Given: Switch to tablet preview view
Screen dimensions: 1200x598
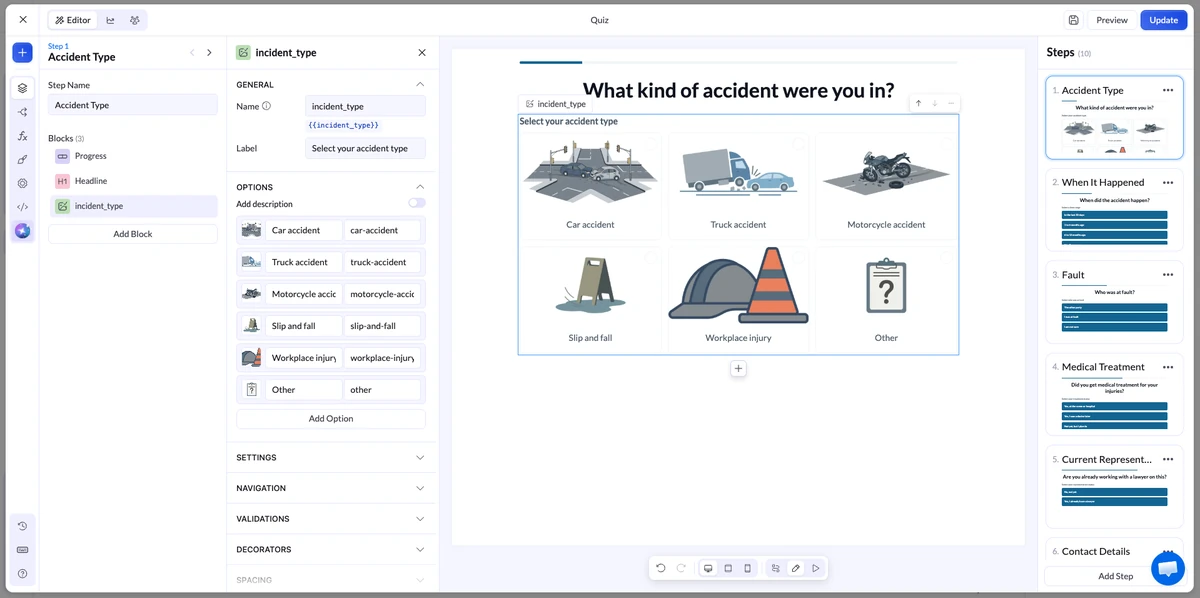Looking at the screenshot, I should (x=728, y=568).
